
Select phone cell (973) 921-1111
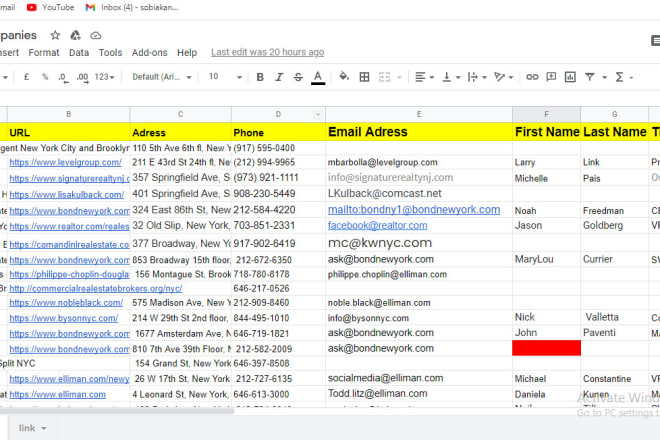(278, 178)
